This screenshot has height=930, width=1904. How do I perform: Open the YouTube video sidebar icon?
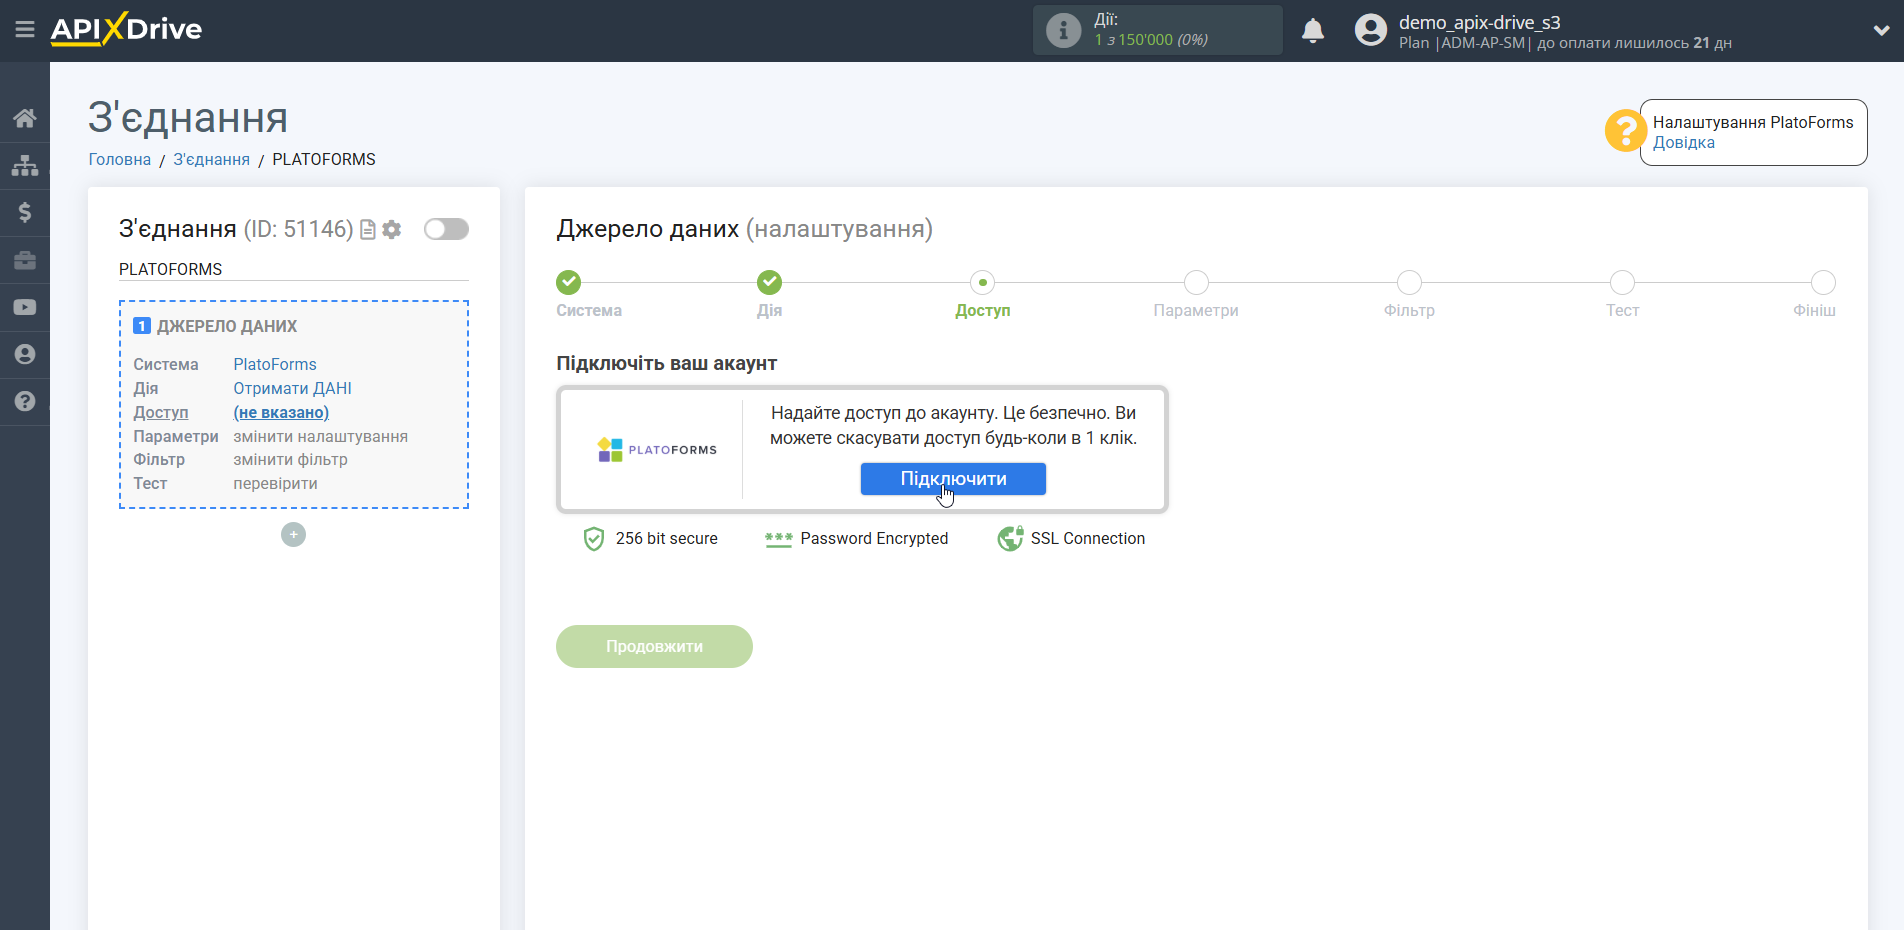[x=25, y=307]
